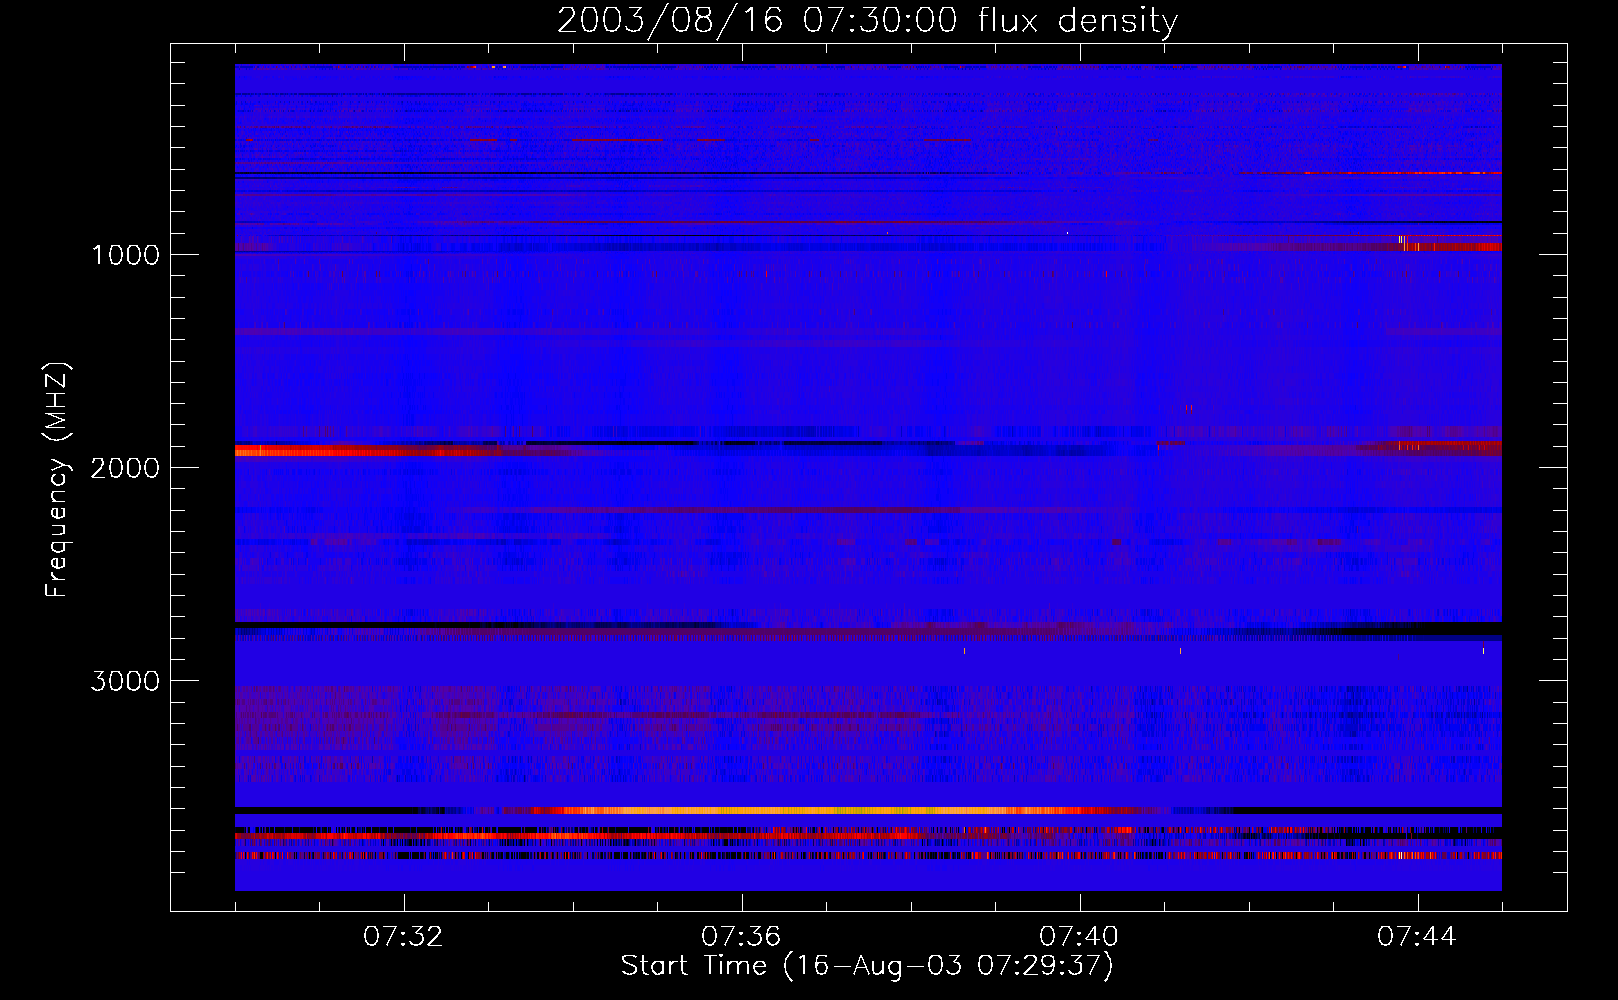Click the plot title '2003/08/16 07:30:00 flux density'

click(867, 20)
